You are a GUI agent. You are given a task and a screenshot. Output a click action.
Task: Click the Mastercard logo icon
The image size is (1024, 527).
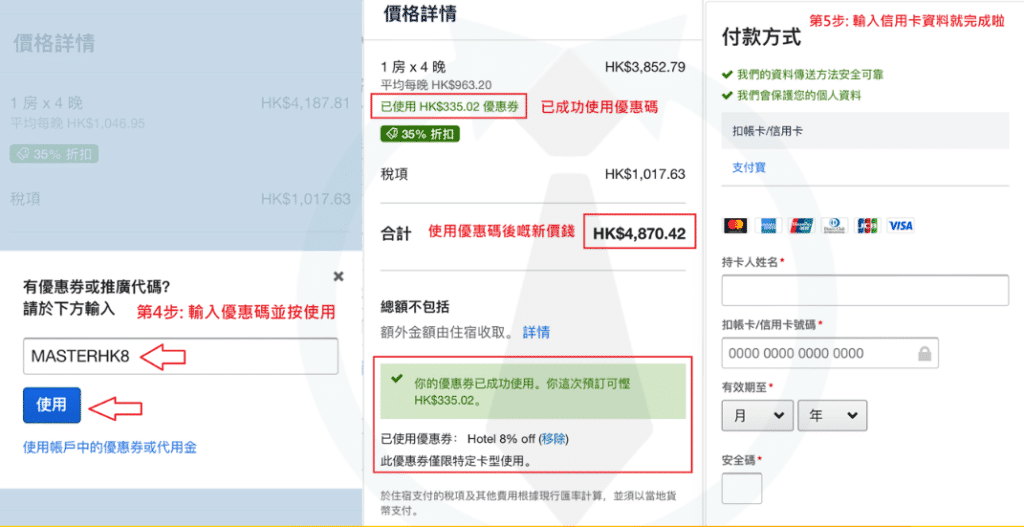click(x=736, y=225)
